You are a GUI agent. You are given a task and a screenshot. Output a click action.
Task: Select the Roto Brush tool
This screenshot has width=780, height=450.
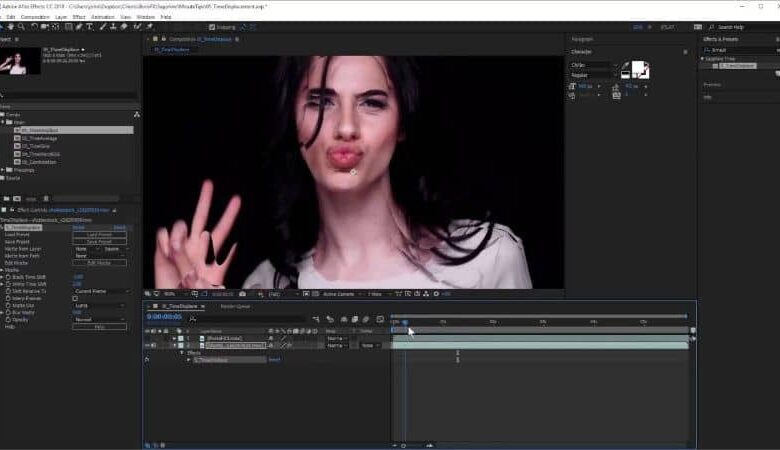tap(138, 27)
